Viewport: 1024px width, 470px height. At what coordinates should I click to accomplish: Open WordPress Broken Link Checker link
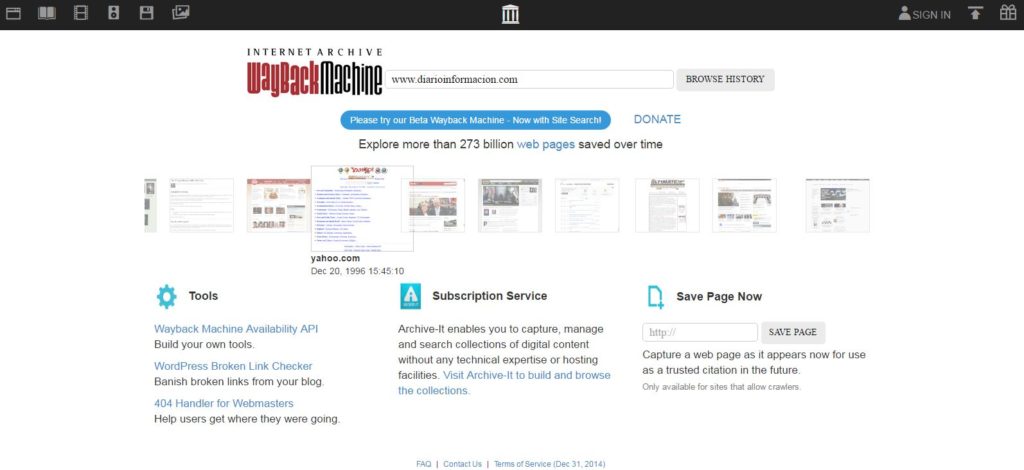(x=233, y=366)
